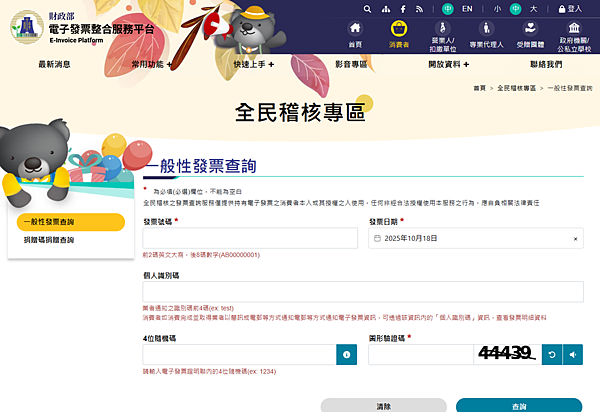
Task: Visit the Facebook page icon
Action: point(403,9)
